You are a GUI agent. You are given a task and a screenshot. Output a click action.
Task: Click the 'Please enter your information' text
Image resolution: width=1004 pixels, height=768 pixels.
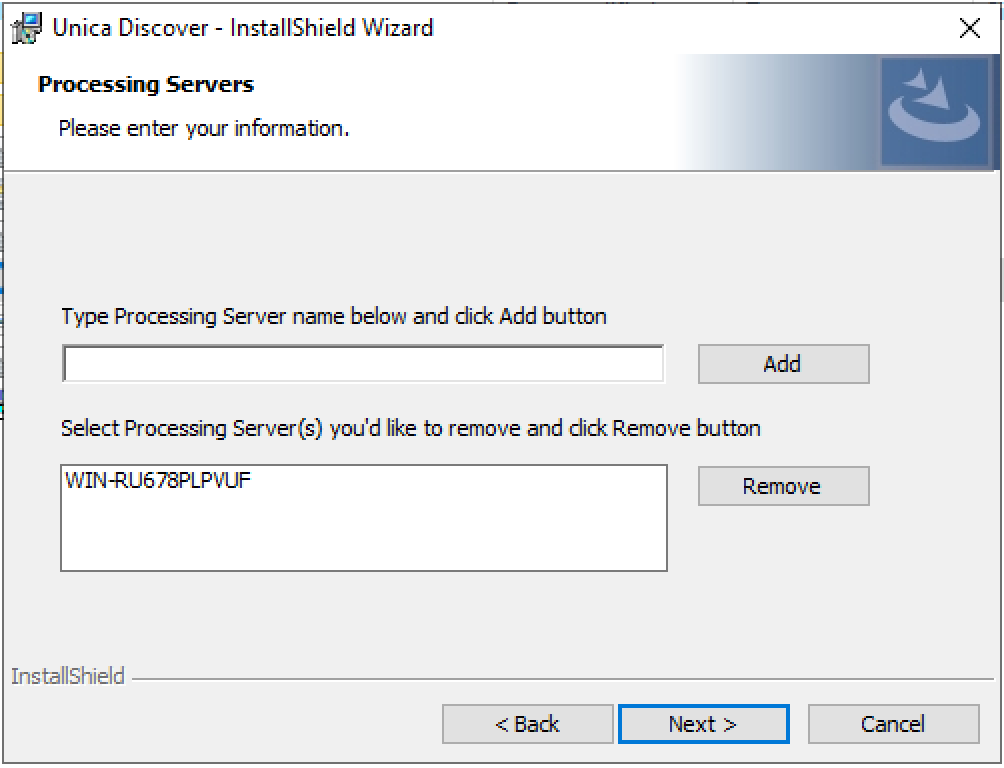pyautogui.click(x=204, y=128)
